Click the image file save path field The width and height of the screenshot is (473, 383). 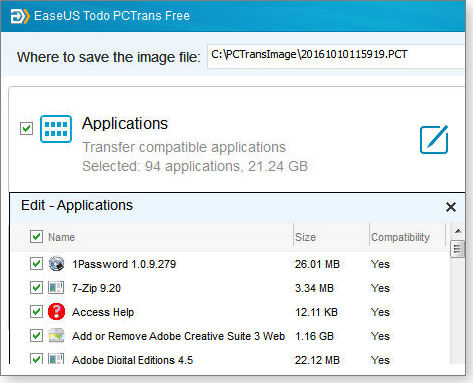tap(336, 56)
